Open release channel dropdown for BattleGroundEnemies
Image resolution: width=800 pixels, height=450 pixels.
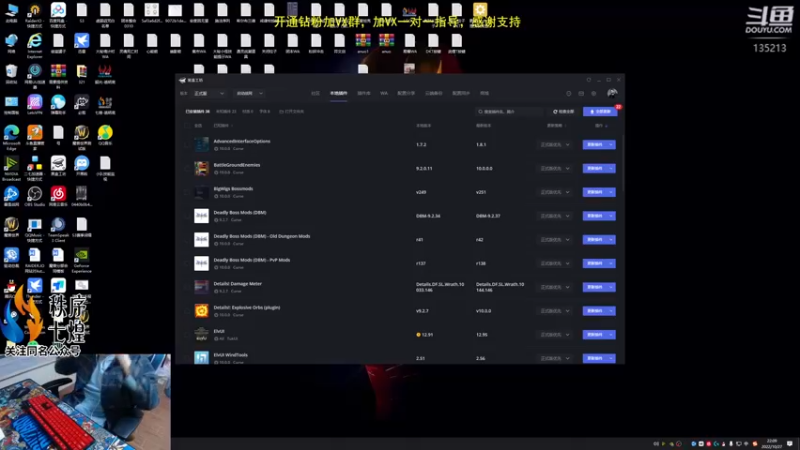coord(555,168)
